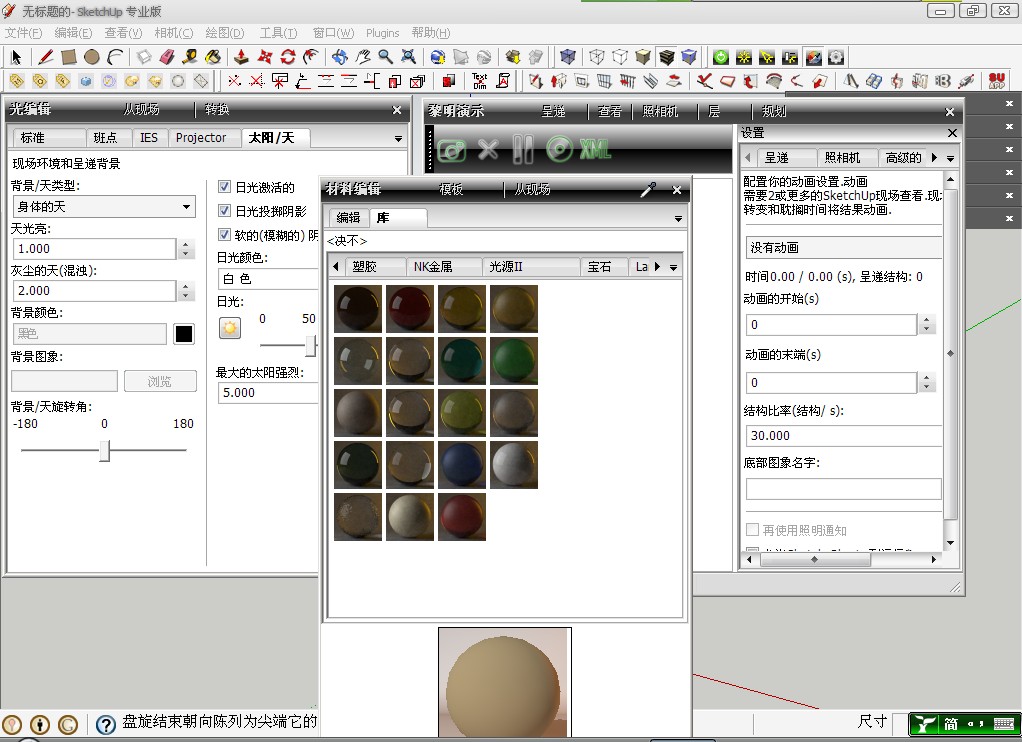Screen dimensions: 1022x742
Task: Open the SU APP plugin icon
Action: click(x=997, y=81)
